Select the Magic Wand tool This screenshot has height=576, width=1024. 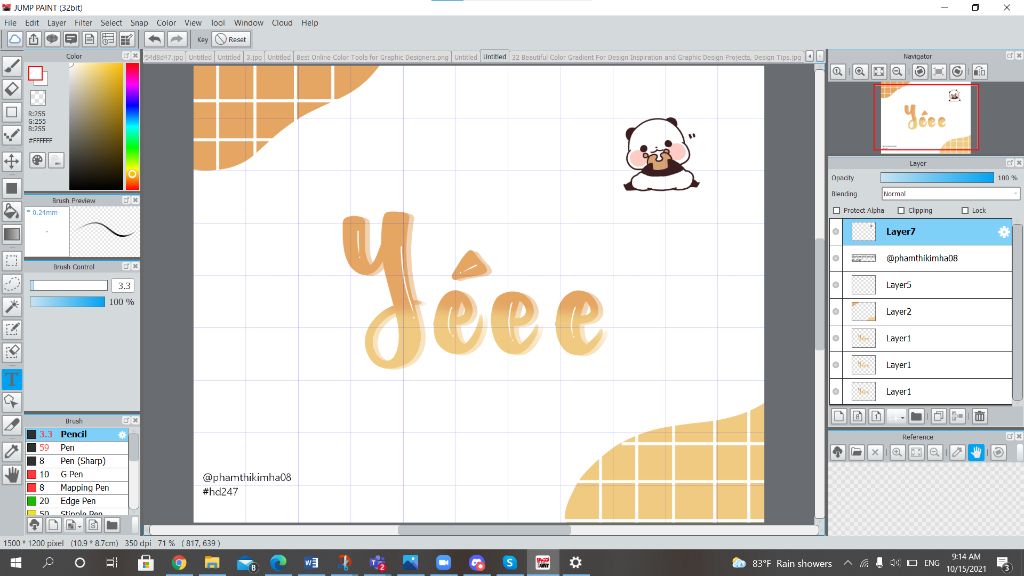click(12, 306)
